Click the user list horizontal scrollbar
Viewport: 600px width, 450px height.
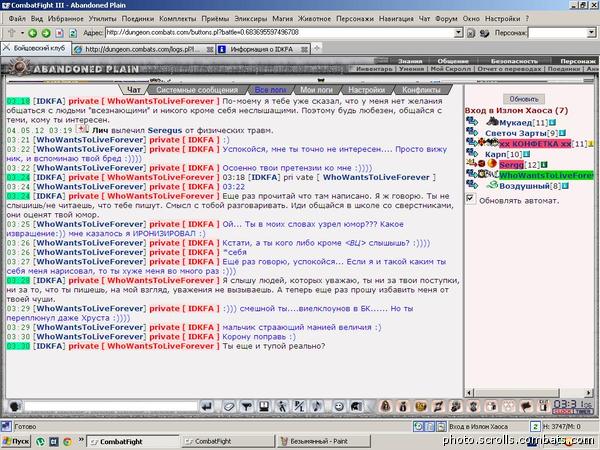tap(529, 393)
